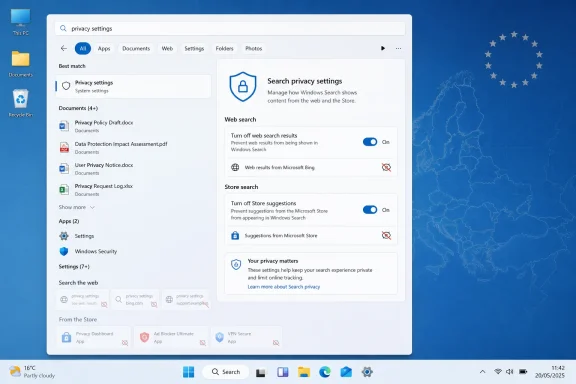Expand Show more under Documents
576x384 pixels.
coord(76,207)
